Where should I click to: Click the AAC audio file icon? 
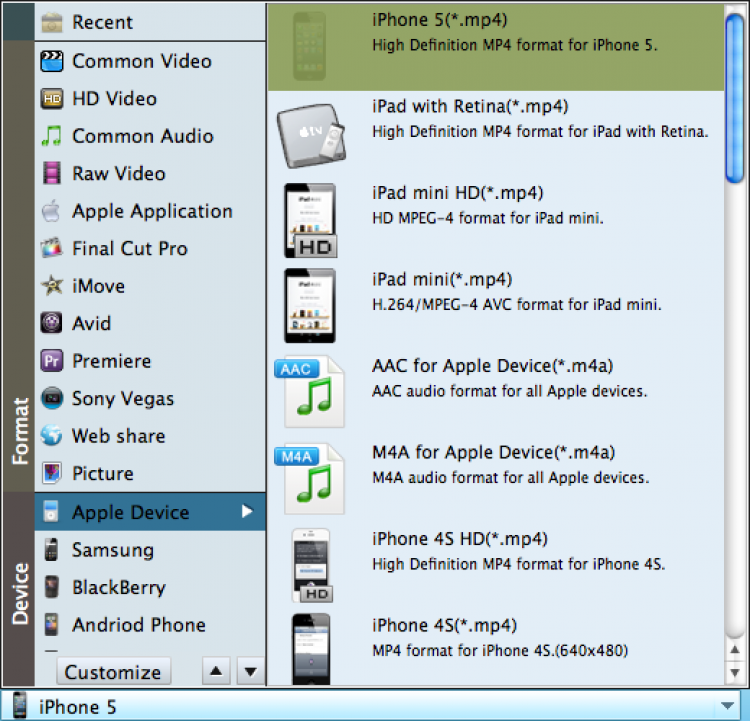click(x=309, y=392)
